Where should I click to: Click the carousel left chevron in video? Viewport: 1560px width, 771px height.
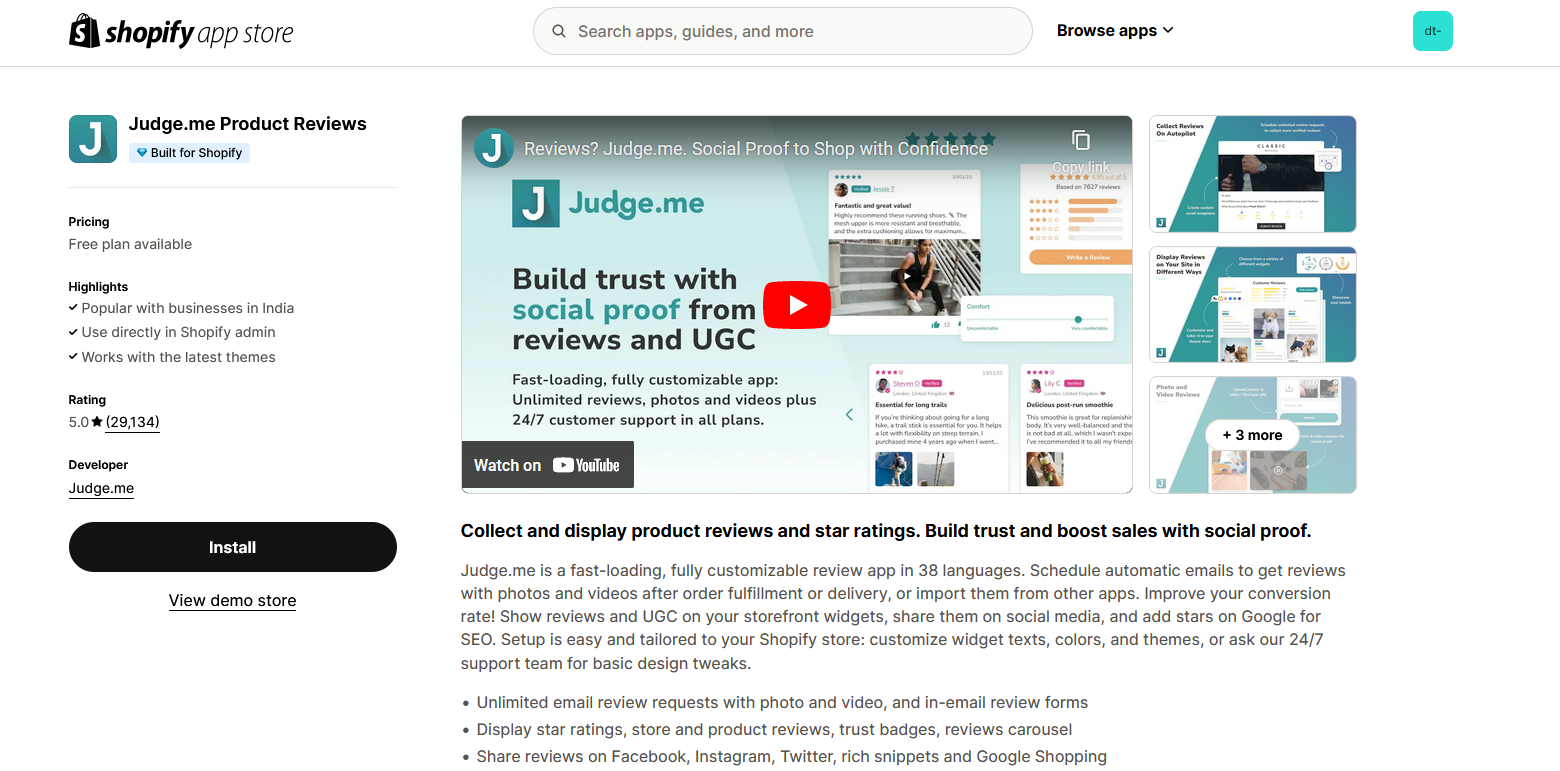pyautogui.click(x=849, y=414)
